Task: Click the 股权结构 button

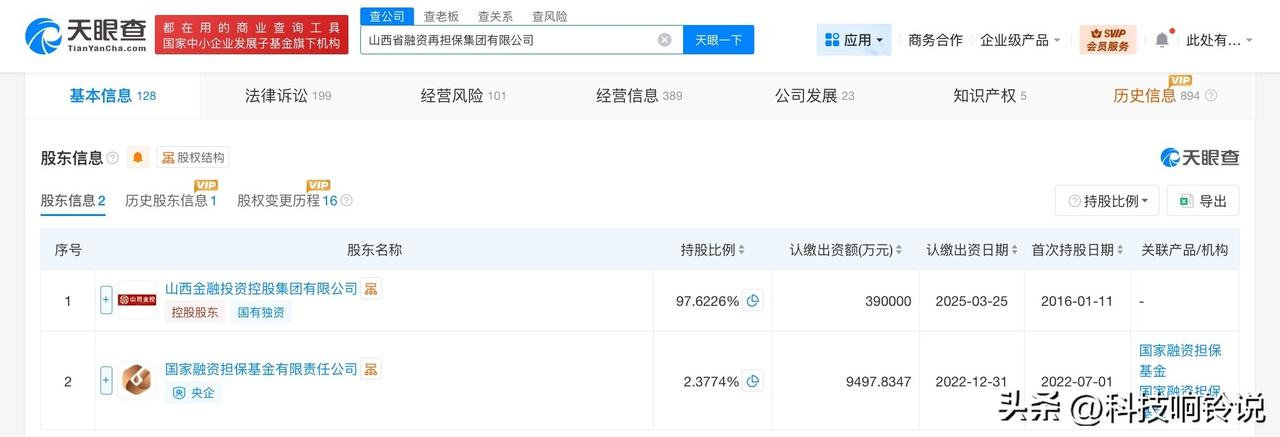Action: coord(192,158)
